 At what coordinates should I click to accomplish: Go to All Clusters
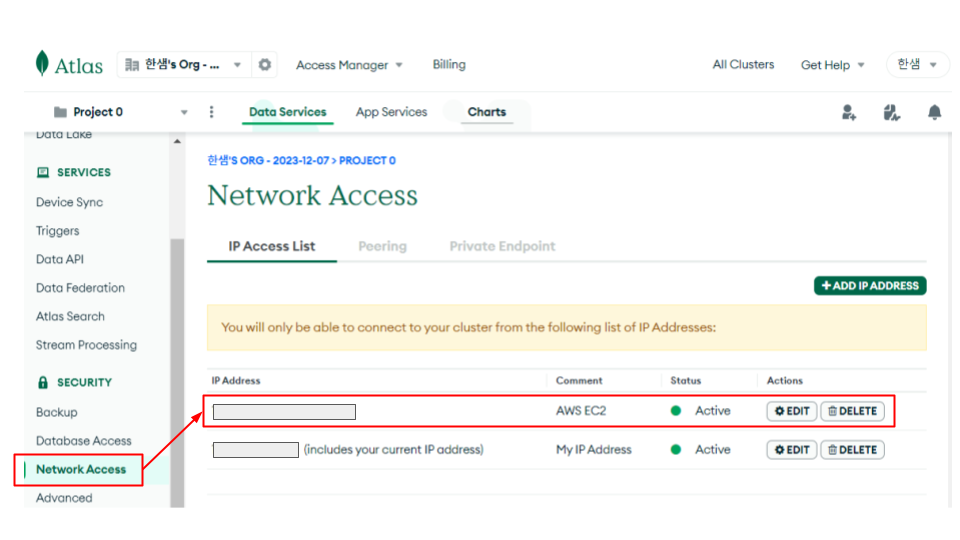pyautogui.click(x=743, y=64)
